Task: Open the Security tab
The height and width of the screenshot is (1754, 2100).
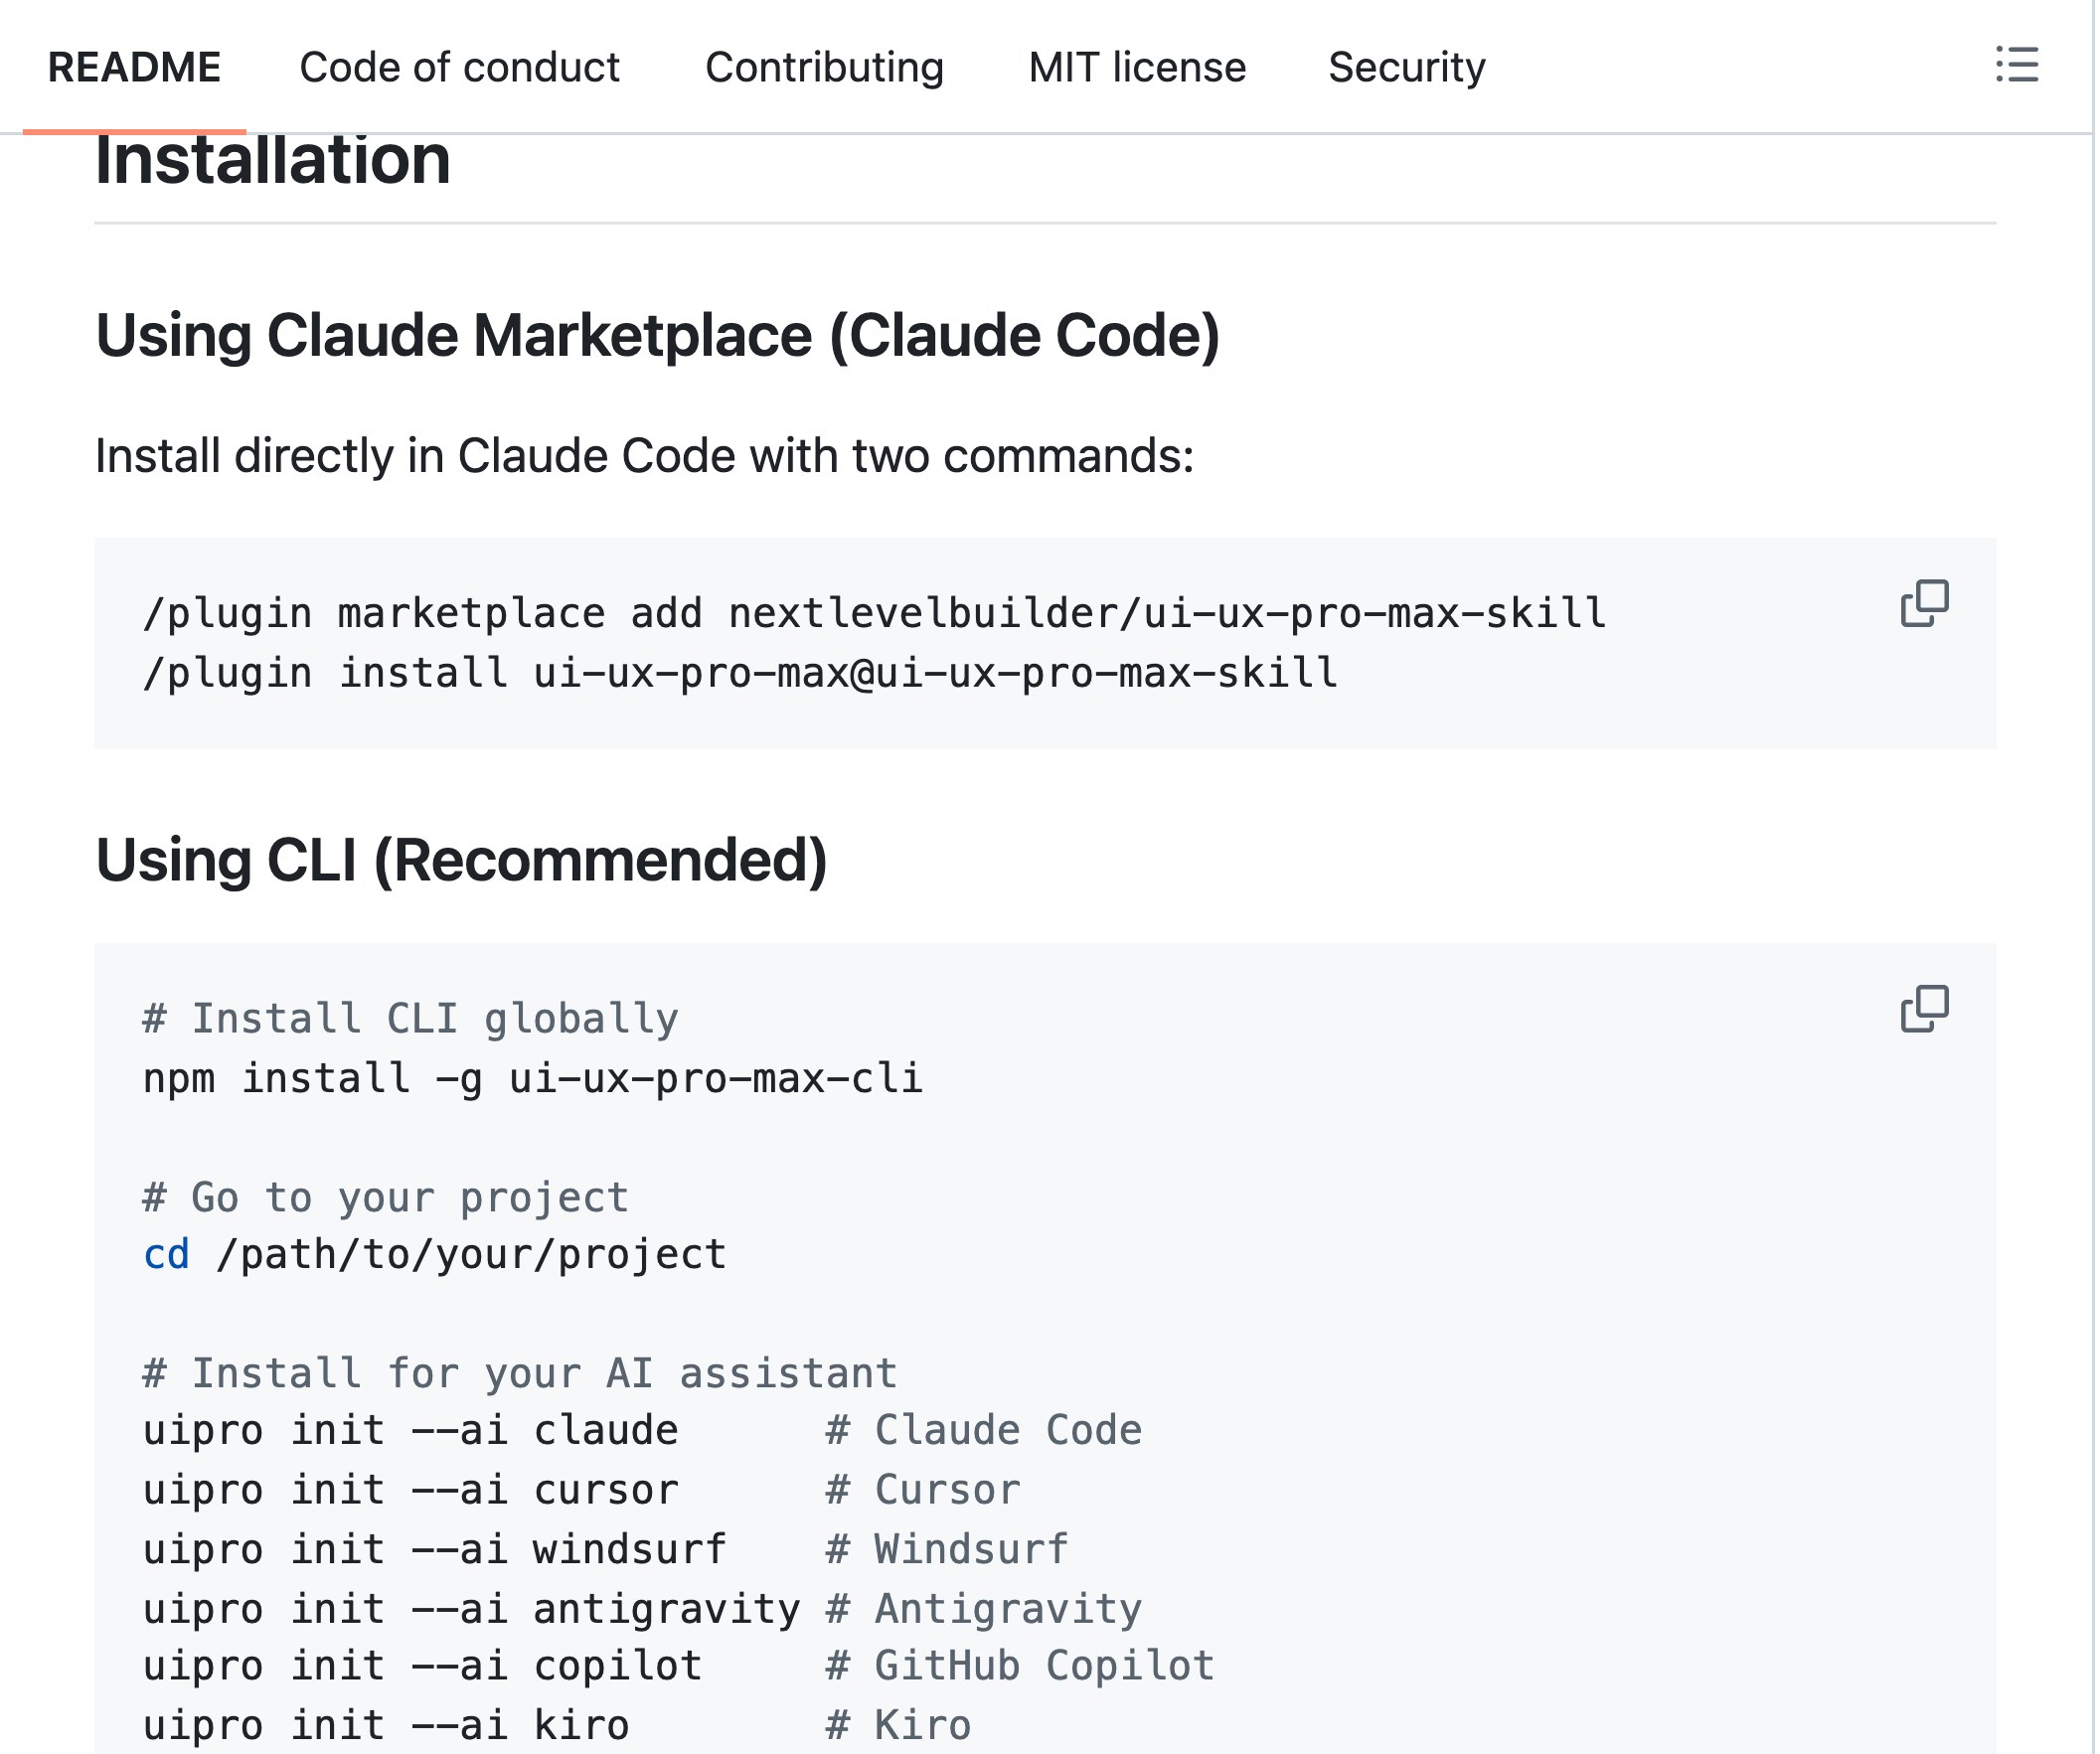Action: (x=1409, y=67)
